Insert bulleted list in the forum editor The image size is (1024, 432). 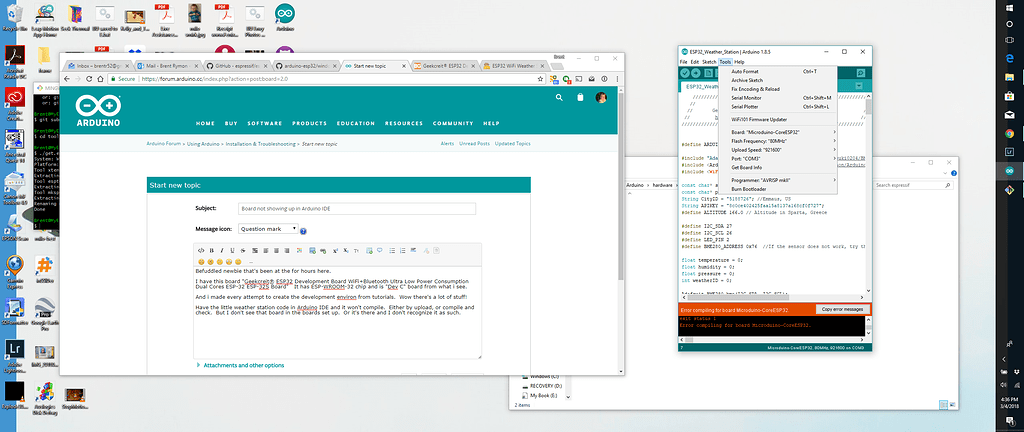[392, 250]
